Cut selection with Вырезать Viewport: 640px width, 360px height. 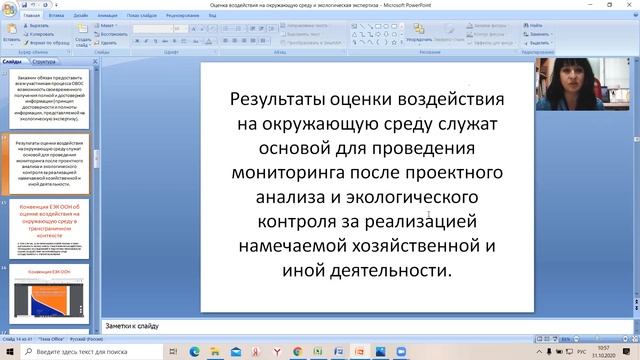pos(36,26)
